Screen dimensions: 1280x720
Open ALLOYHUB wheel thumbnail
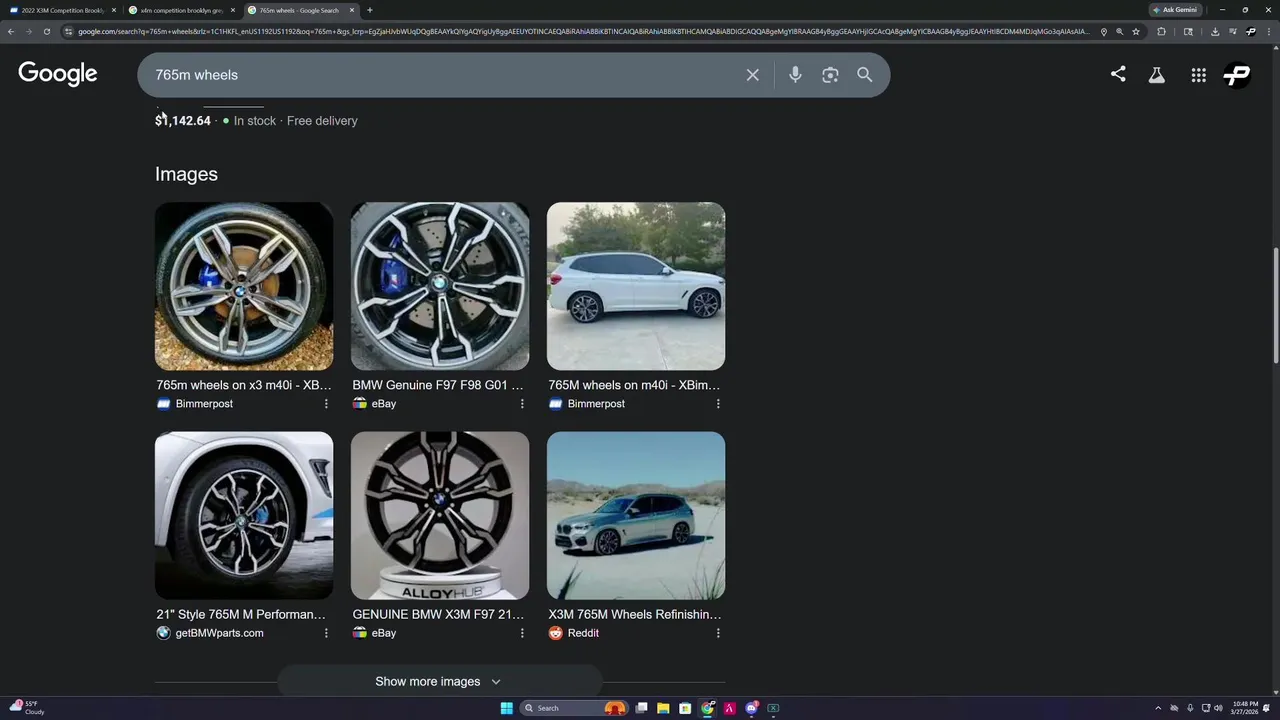[x=440, y=515]
